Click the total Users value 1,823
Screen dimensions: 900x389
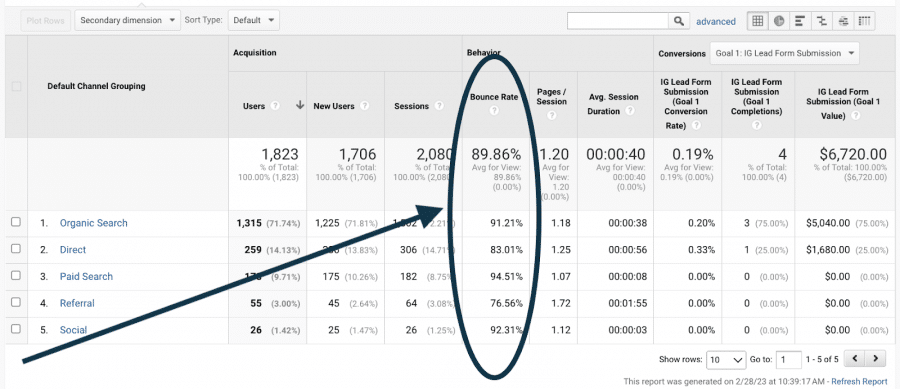[280, 154]
